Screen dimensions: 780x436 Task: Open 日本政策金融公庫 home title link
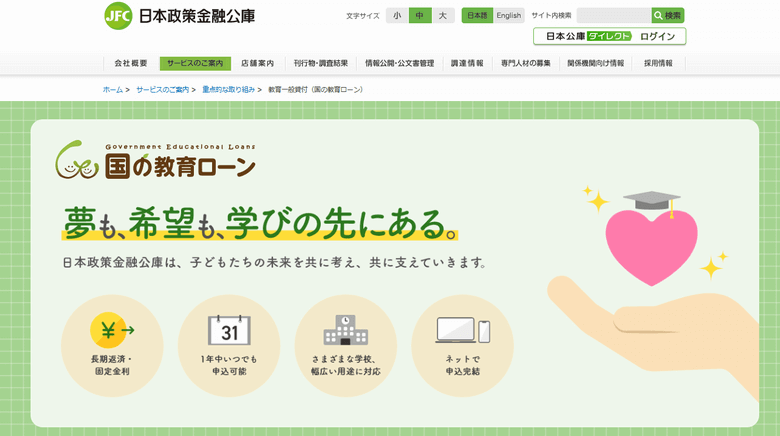[x=197, y=16]
